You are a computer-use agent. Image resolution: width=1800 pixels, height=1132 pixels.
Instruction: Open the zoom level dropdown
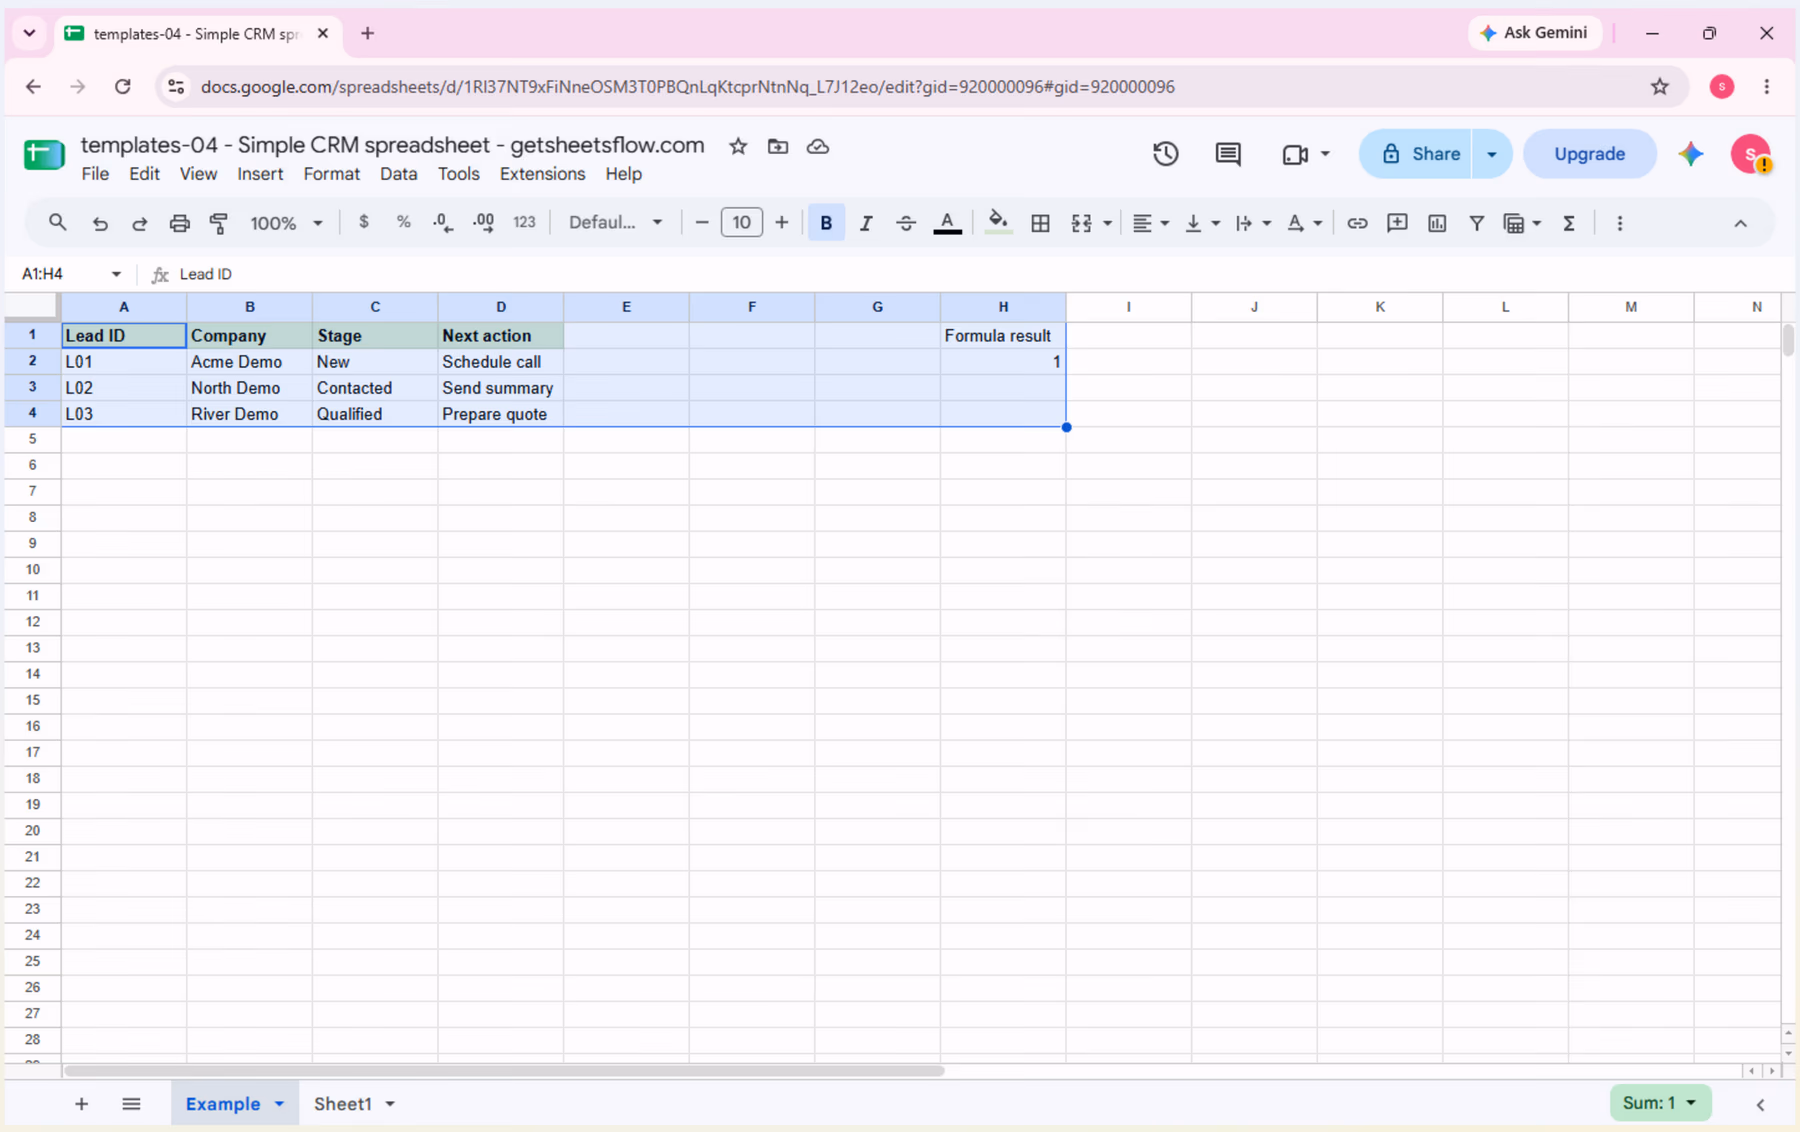click(x=286, y=223)
